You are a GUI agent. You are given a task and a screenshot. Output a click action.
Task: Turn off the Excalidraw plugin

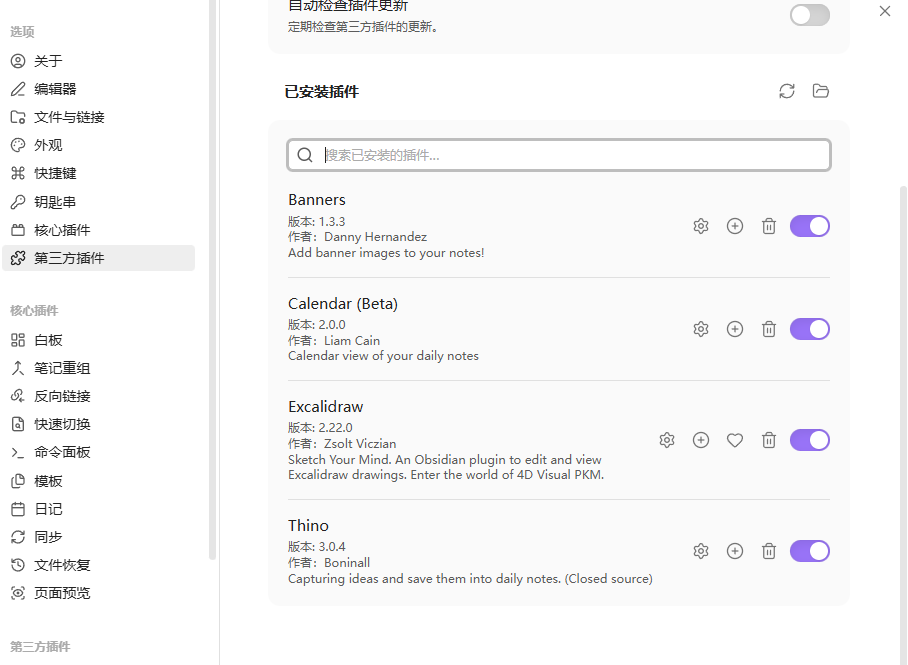click(810, 440)
